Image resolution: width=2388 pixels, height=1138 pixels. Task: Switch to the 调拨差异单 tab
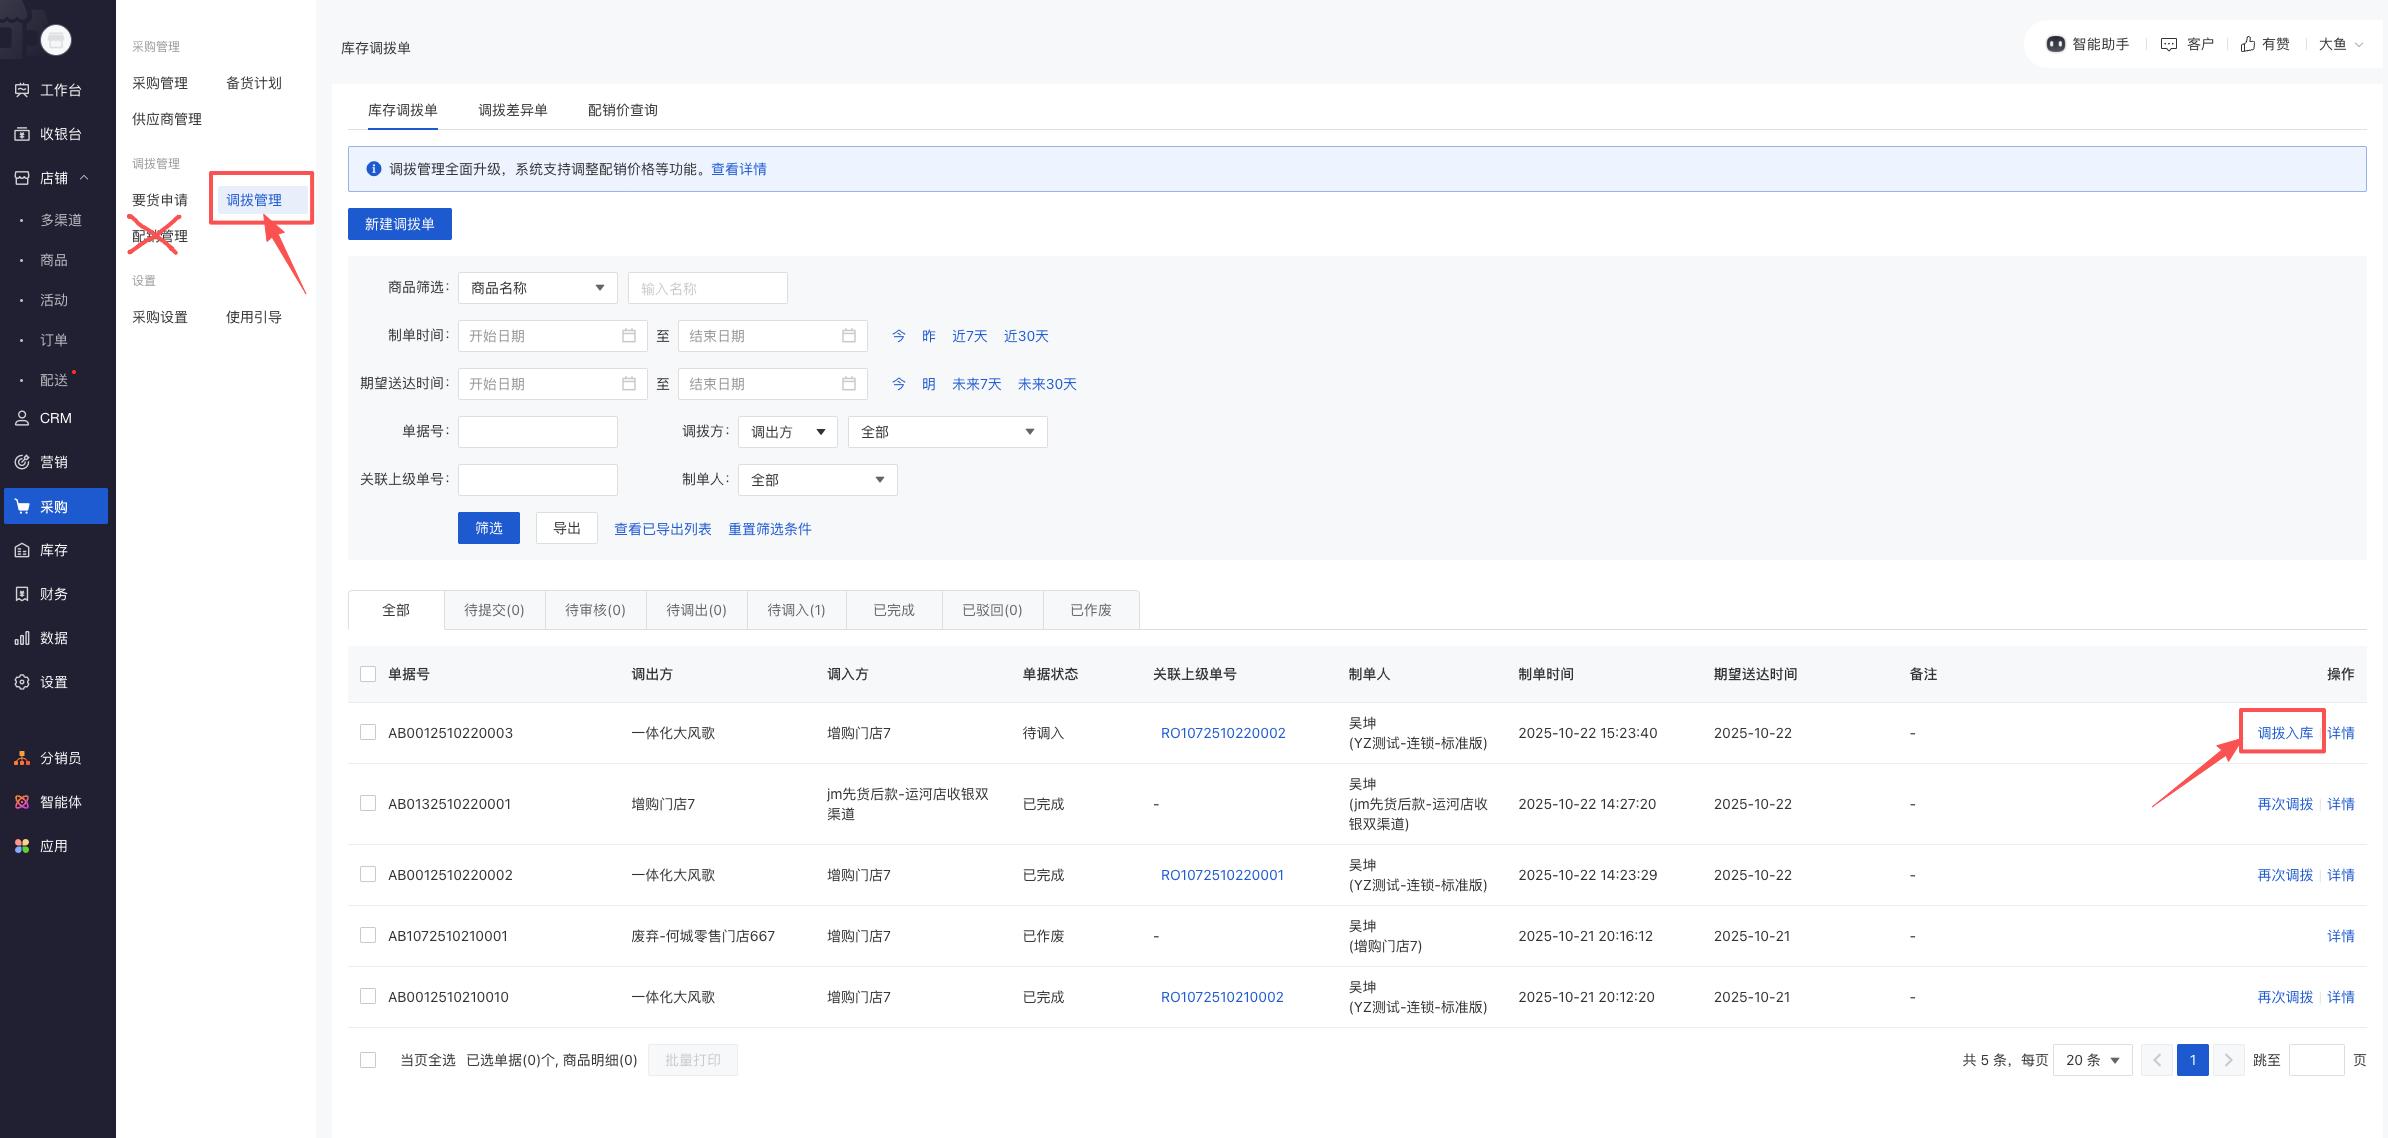pos(512,110)
